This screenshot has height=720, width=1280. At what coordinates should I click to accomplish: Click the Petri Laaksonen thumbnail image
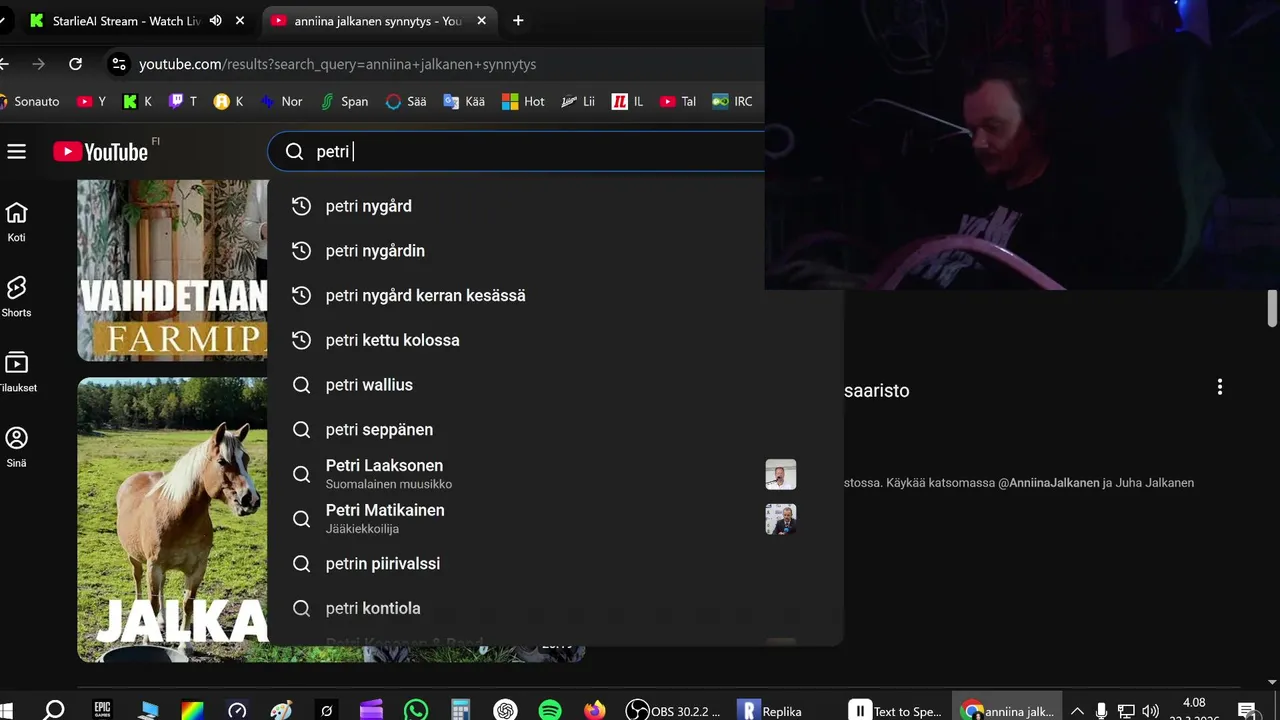pyautogui.click(x=781, y=474)
